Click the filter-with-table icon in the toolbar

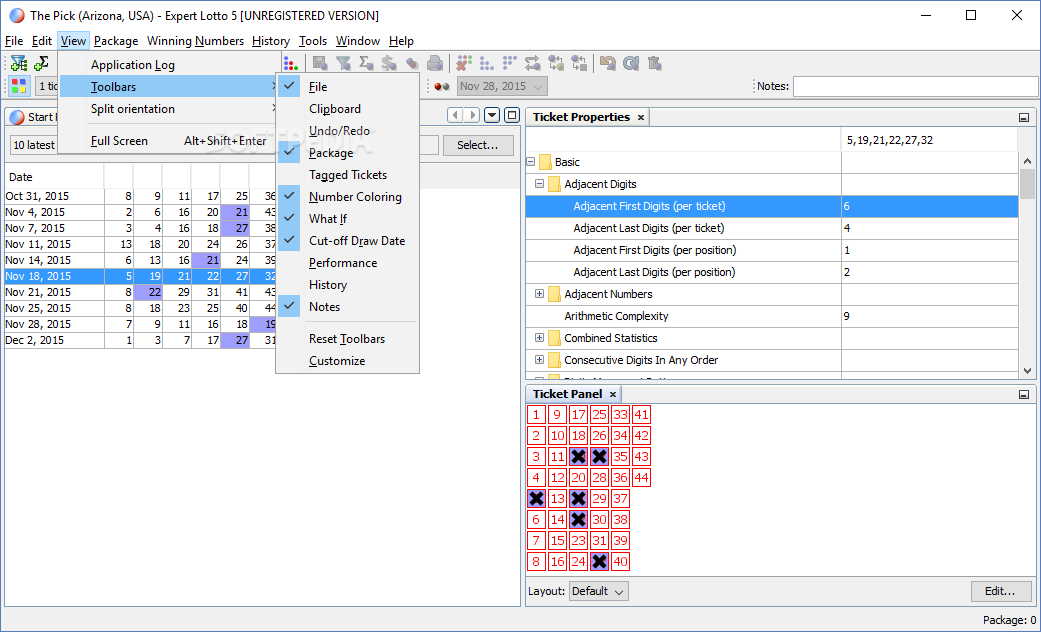tap(19, 64)
